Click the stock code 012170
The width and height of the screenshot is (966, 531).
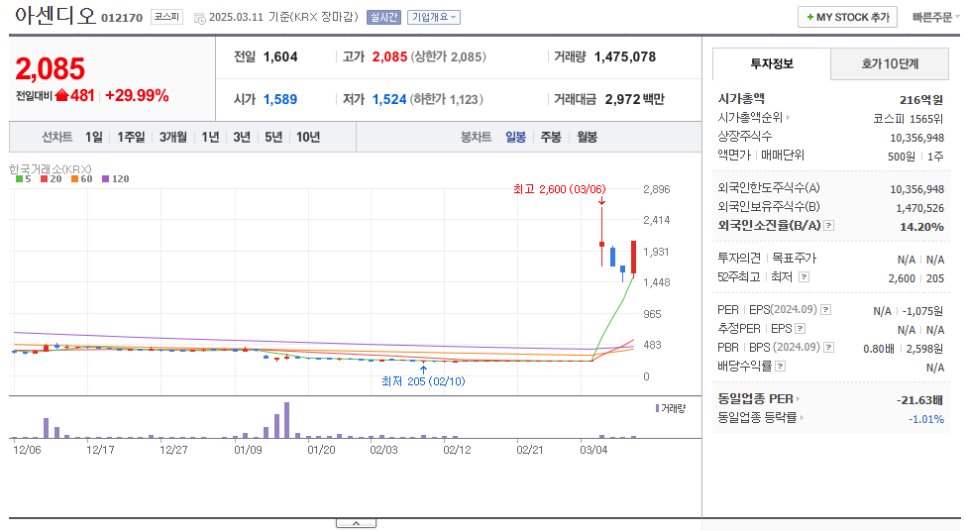[x=122, y=18]
